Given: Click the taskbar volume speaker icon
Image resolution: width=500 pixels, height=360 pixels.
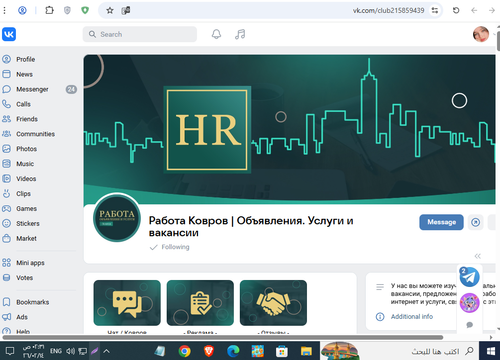Looking at the screenshot, I should point(70,351).
